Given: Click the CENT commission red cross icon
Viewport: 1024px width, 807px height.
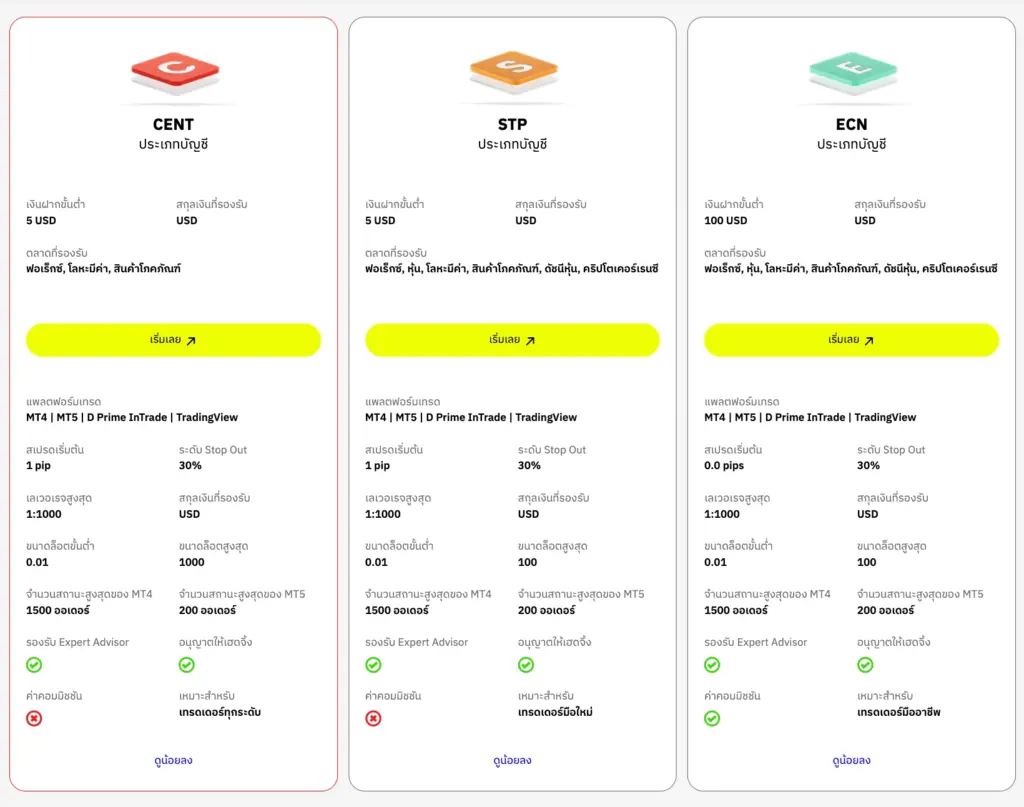Looking at the screenshot, I should point(34,718).
